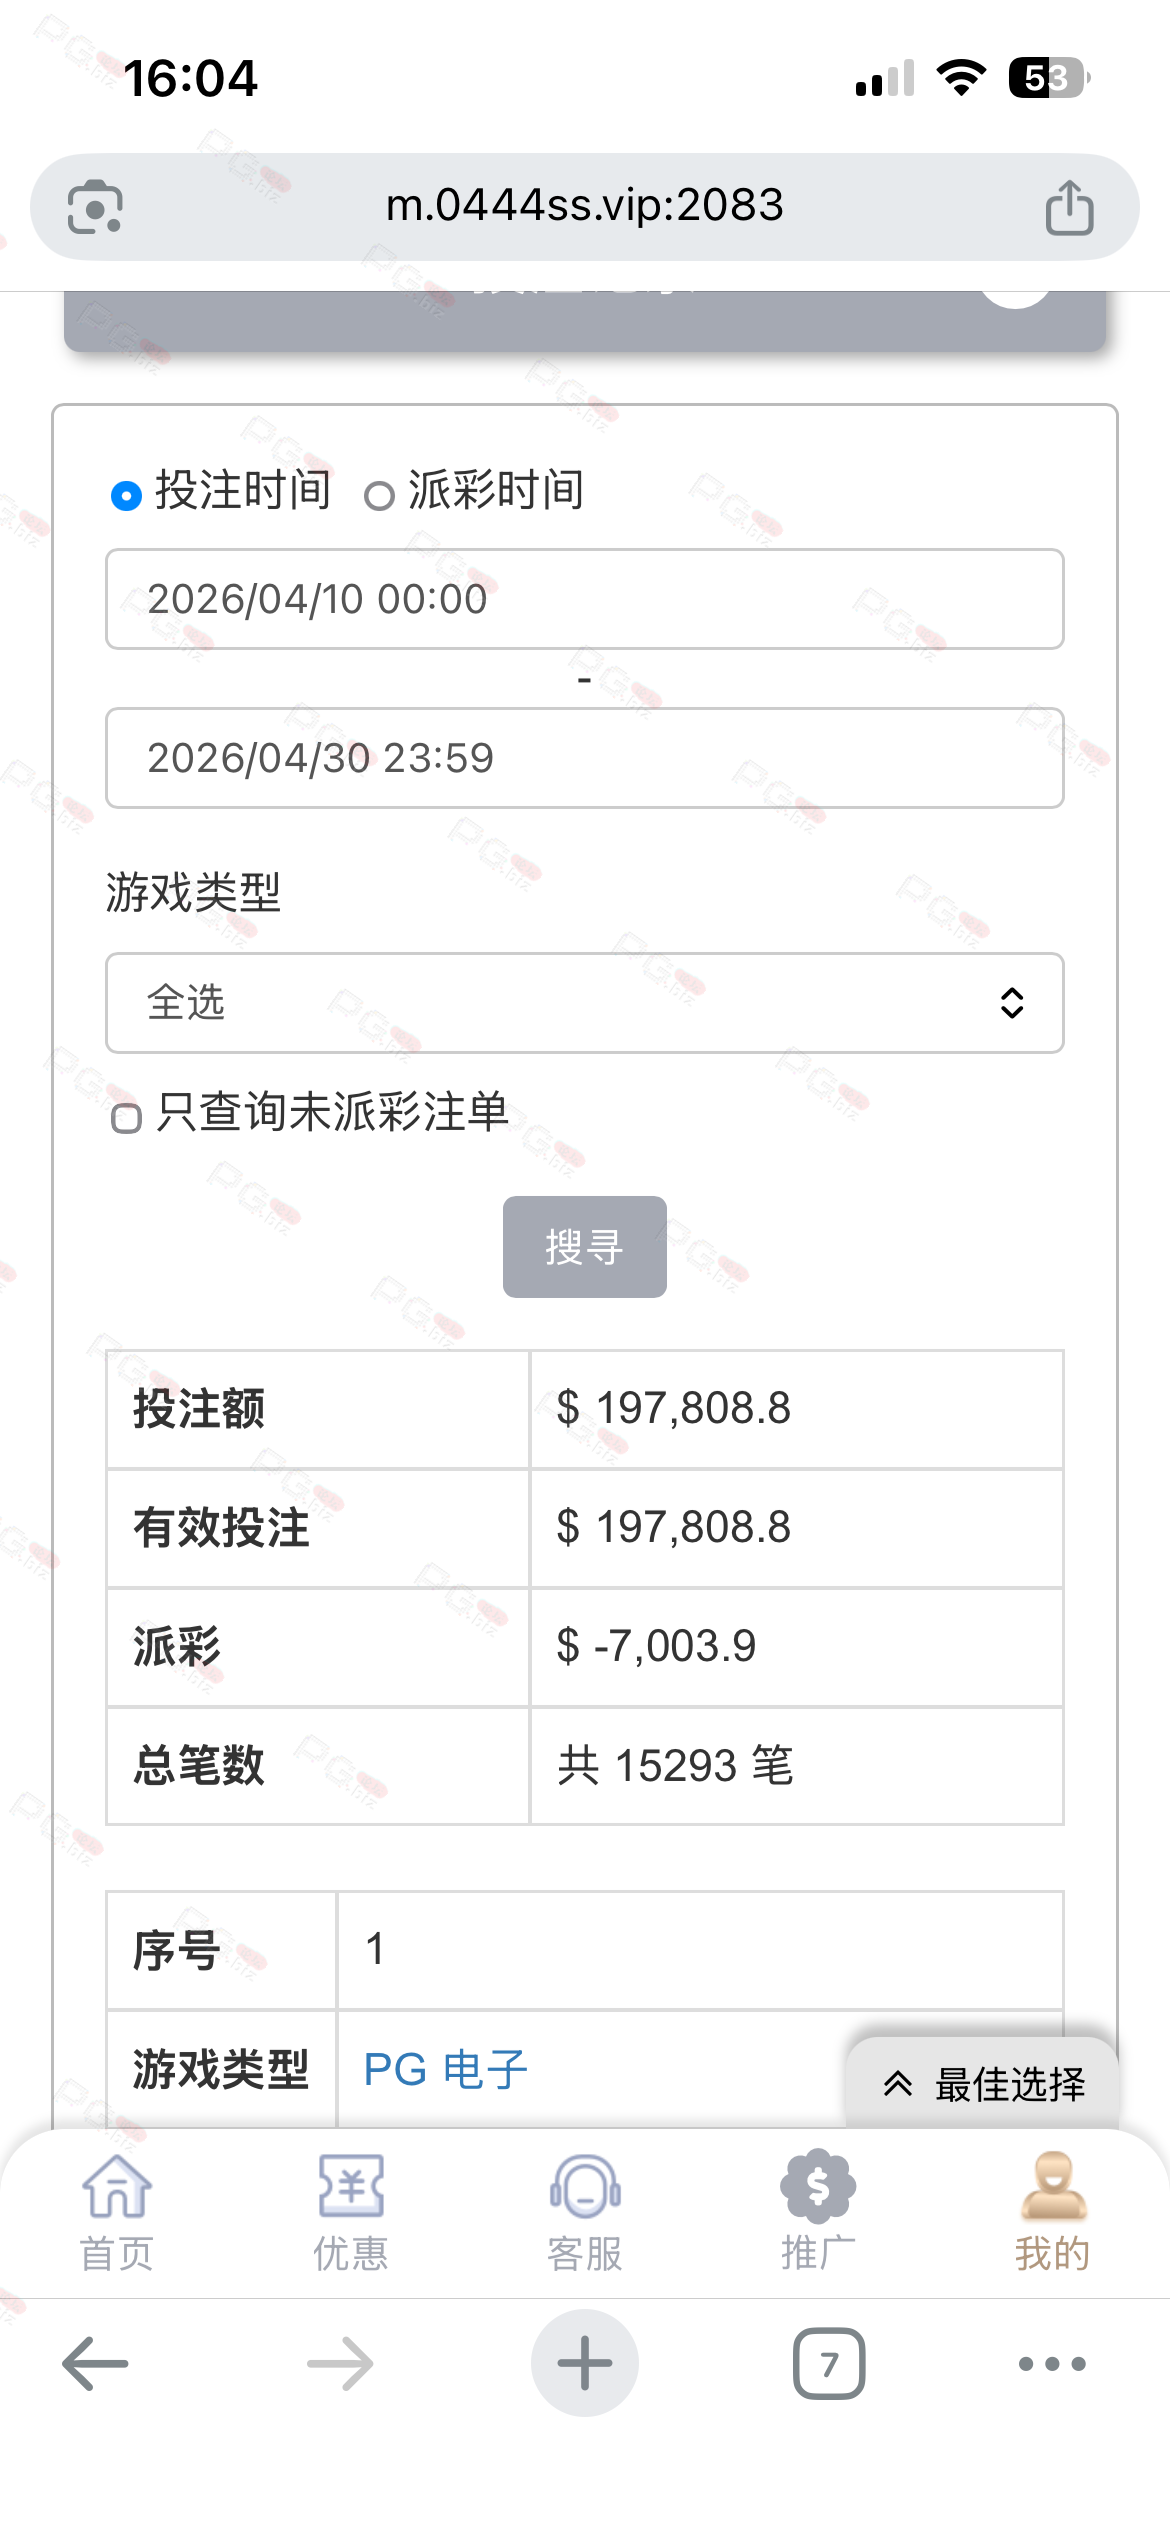Open the PG 电子 game type link

[x=445, y=2070]
